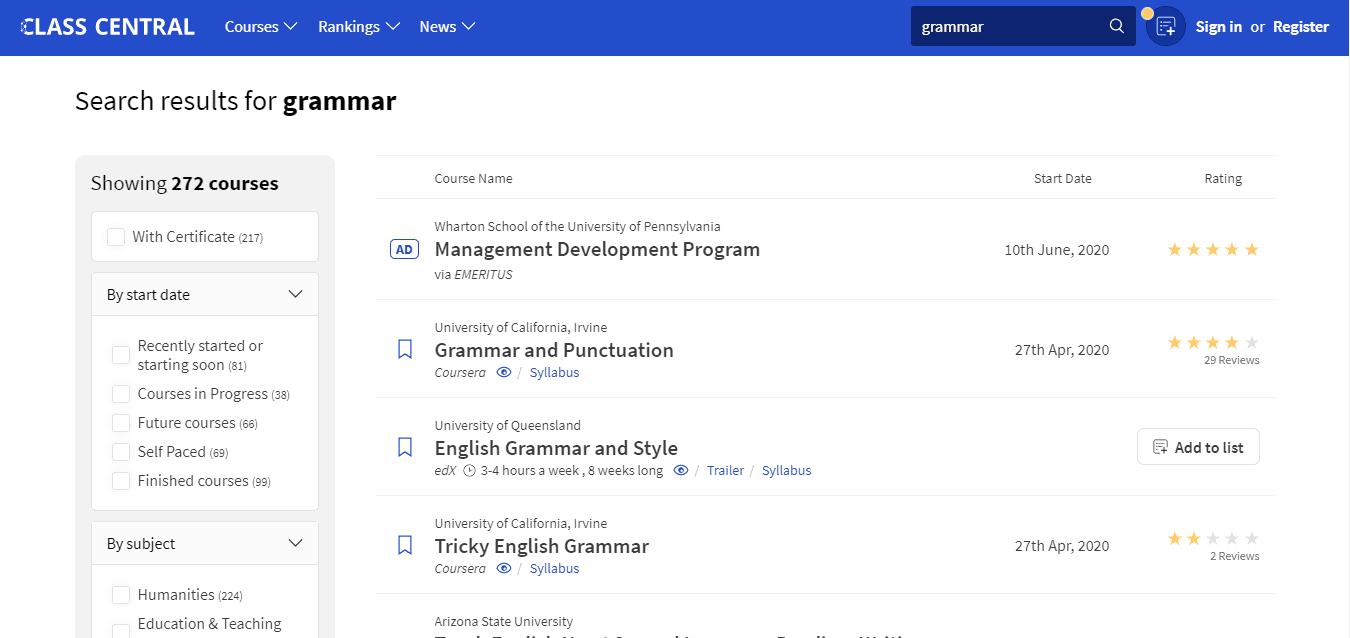Click the AD badge on Management Development Program

pyautogui.click(x=404, y=250)
